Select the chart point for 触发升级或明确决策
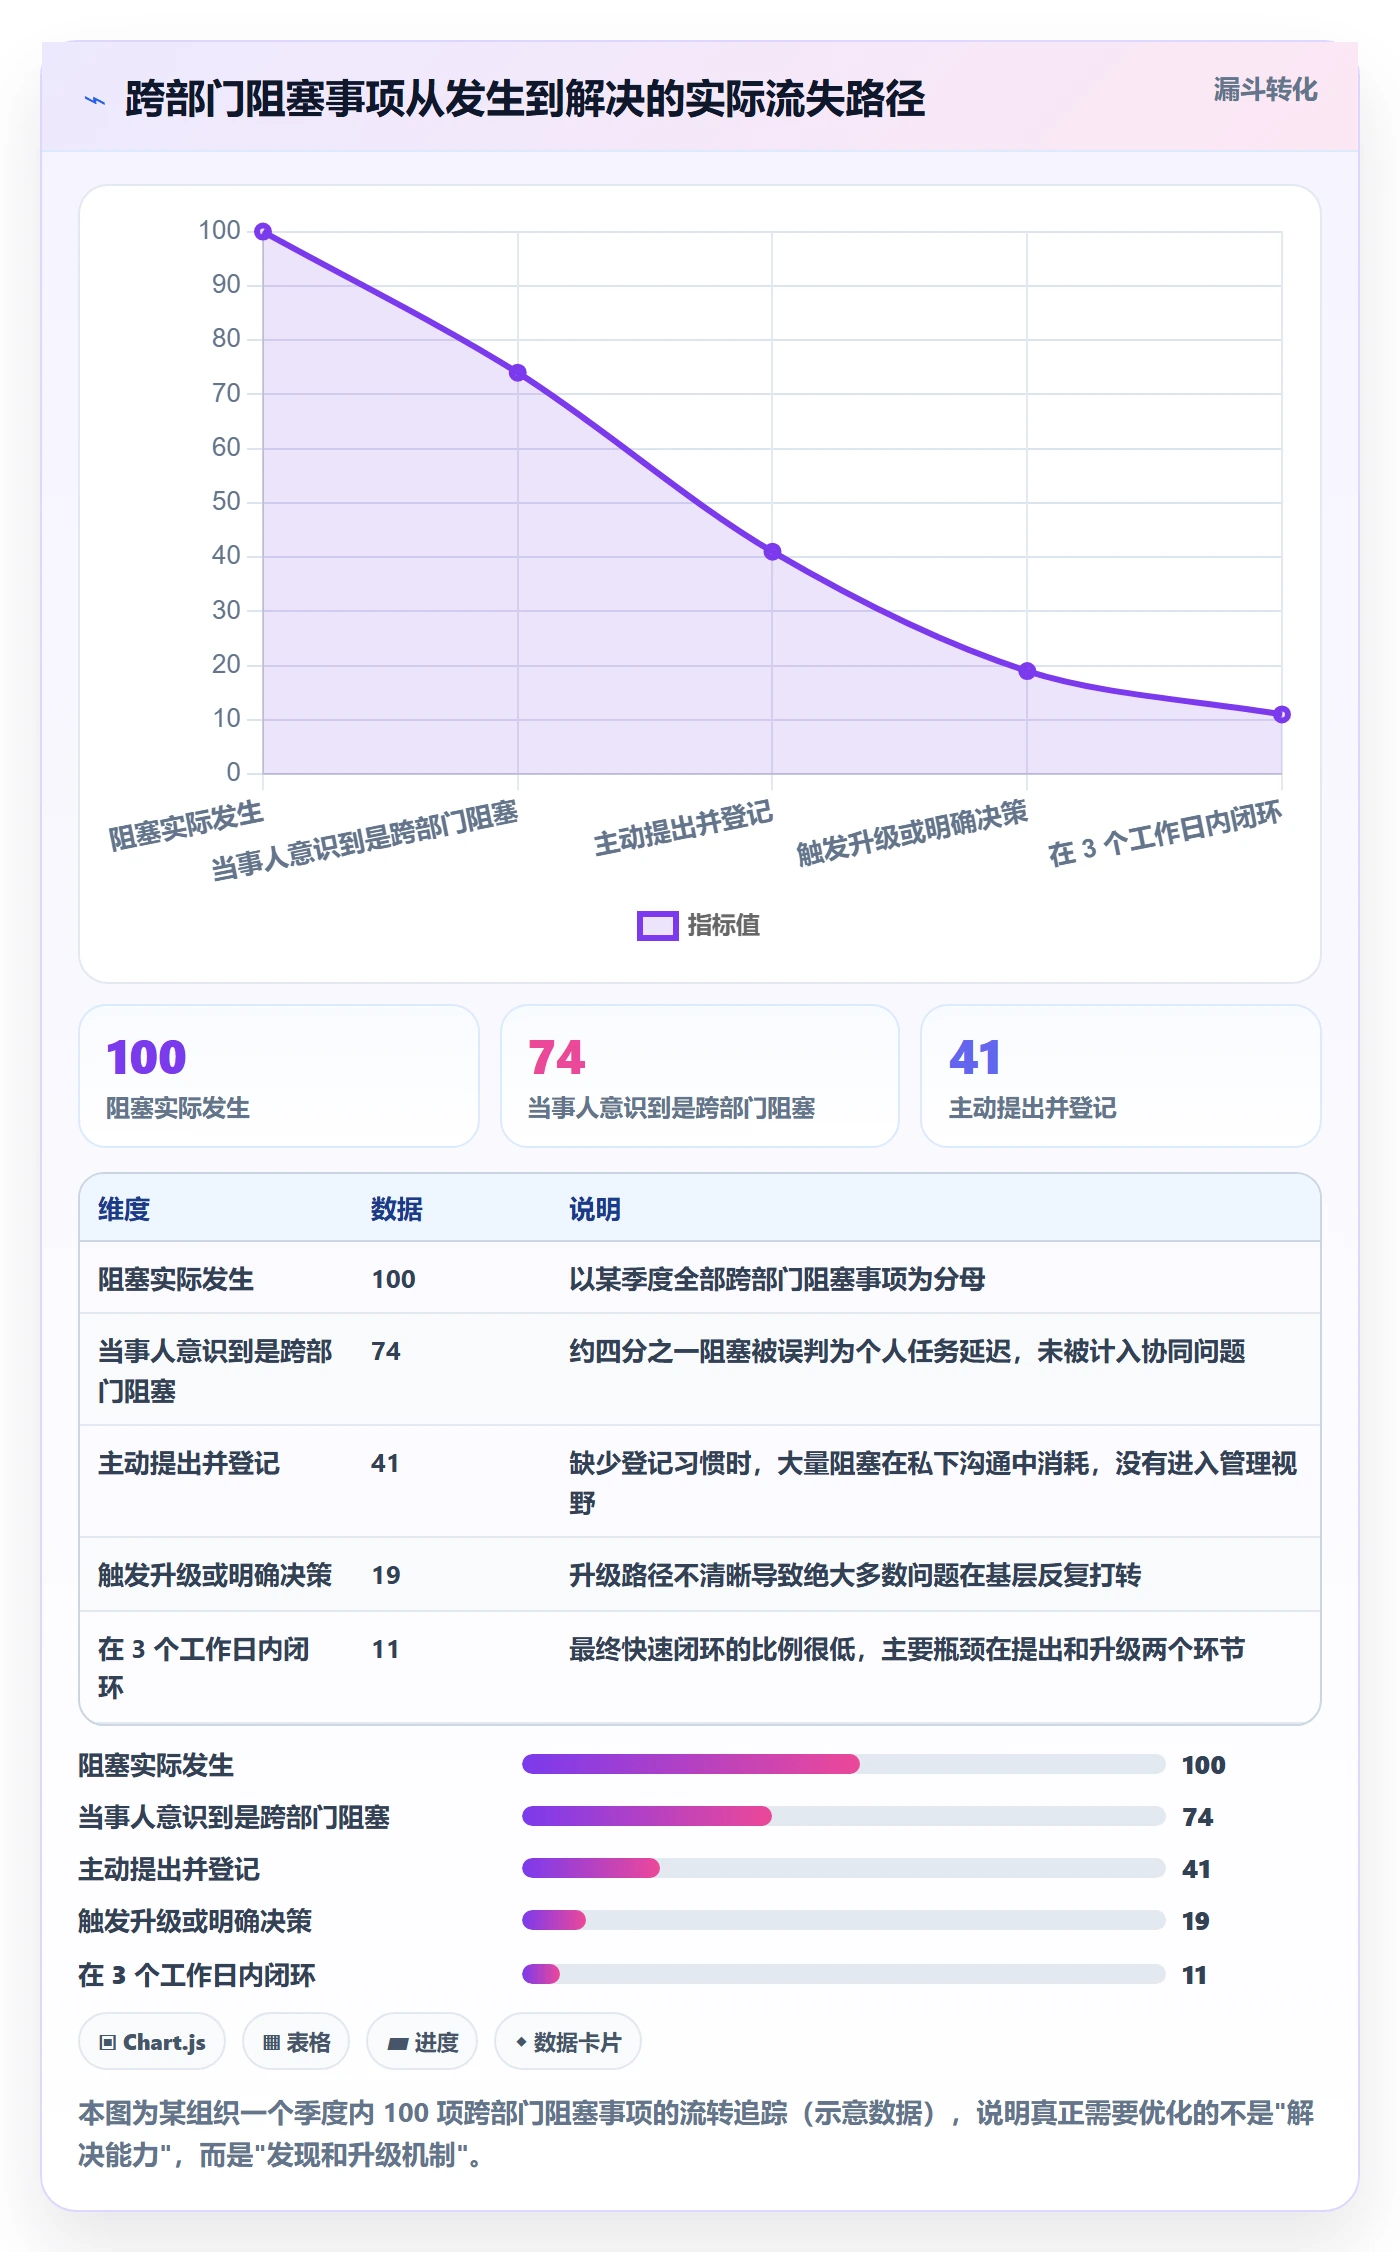 tap(1027, 671)
